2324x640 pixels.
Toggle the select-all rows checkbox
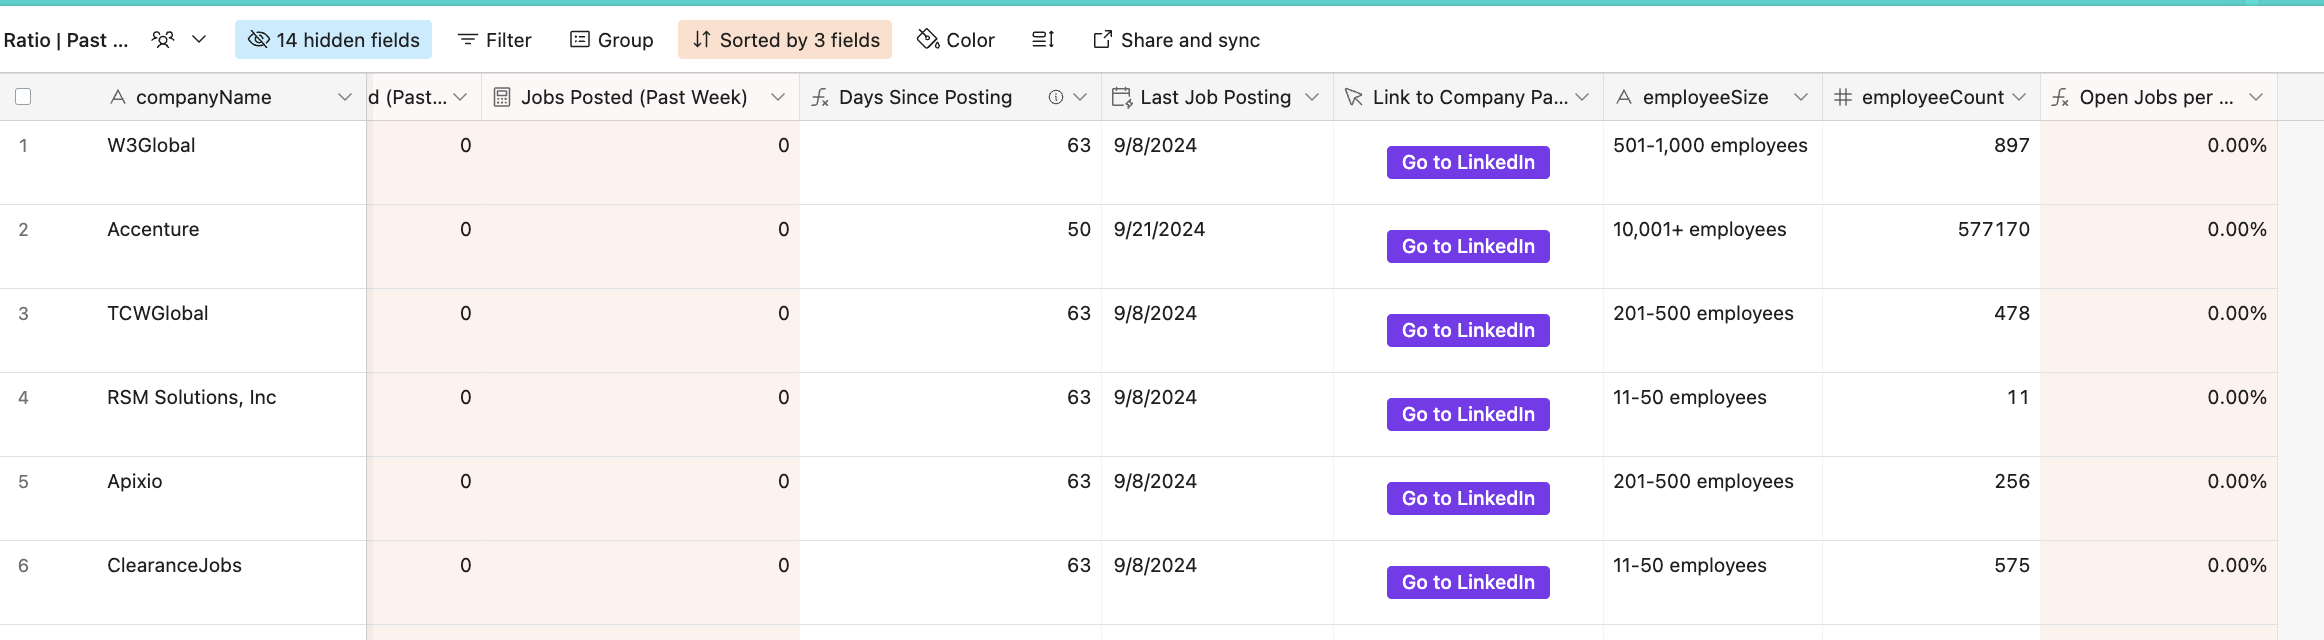(23, 97)
